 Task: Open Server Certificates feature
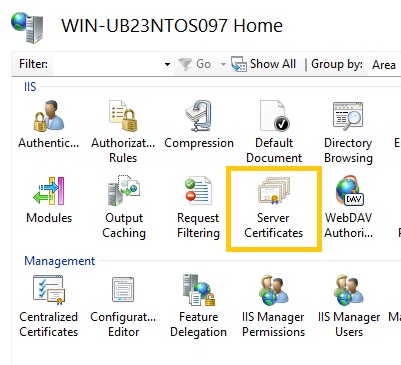(x=274, y=208)
